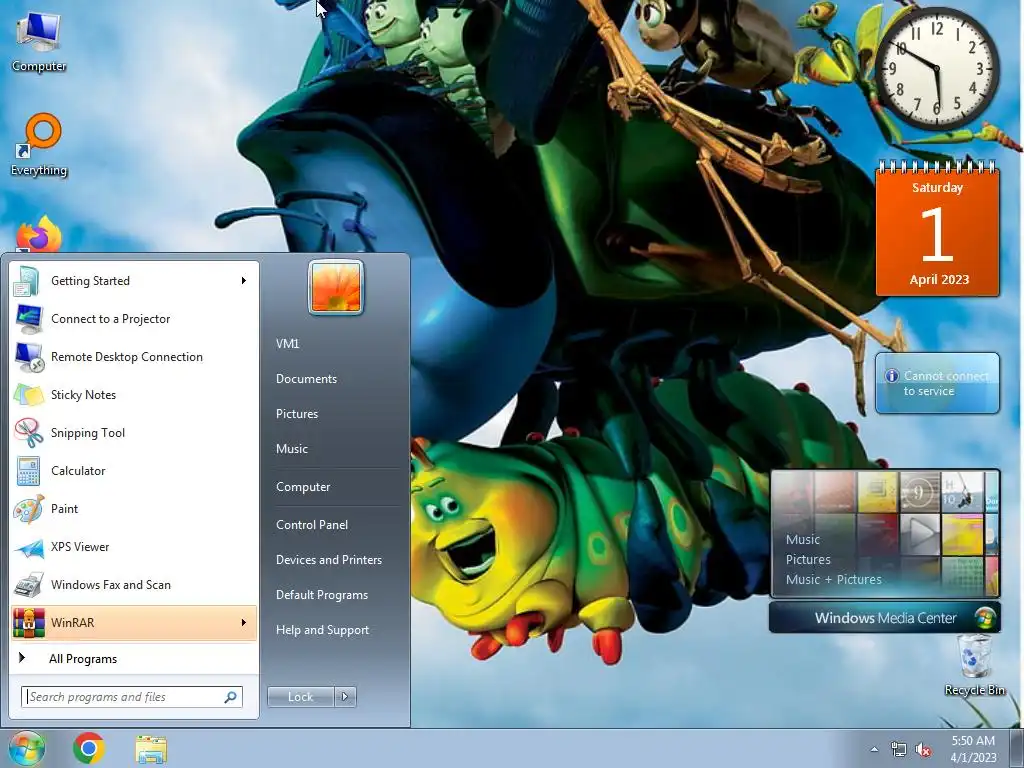The image size is (1024, 768).
Task: Expand the Getting Started submenu arrow
Action: pyautogui.click(x=244, y=281)
